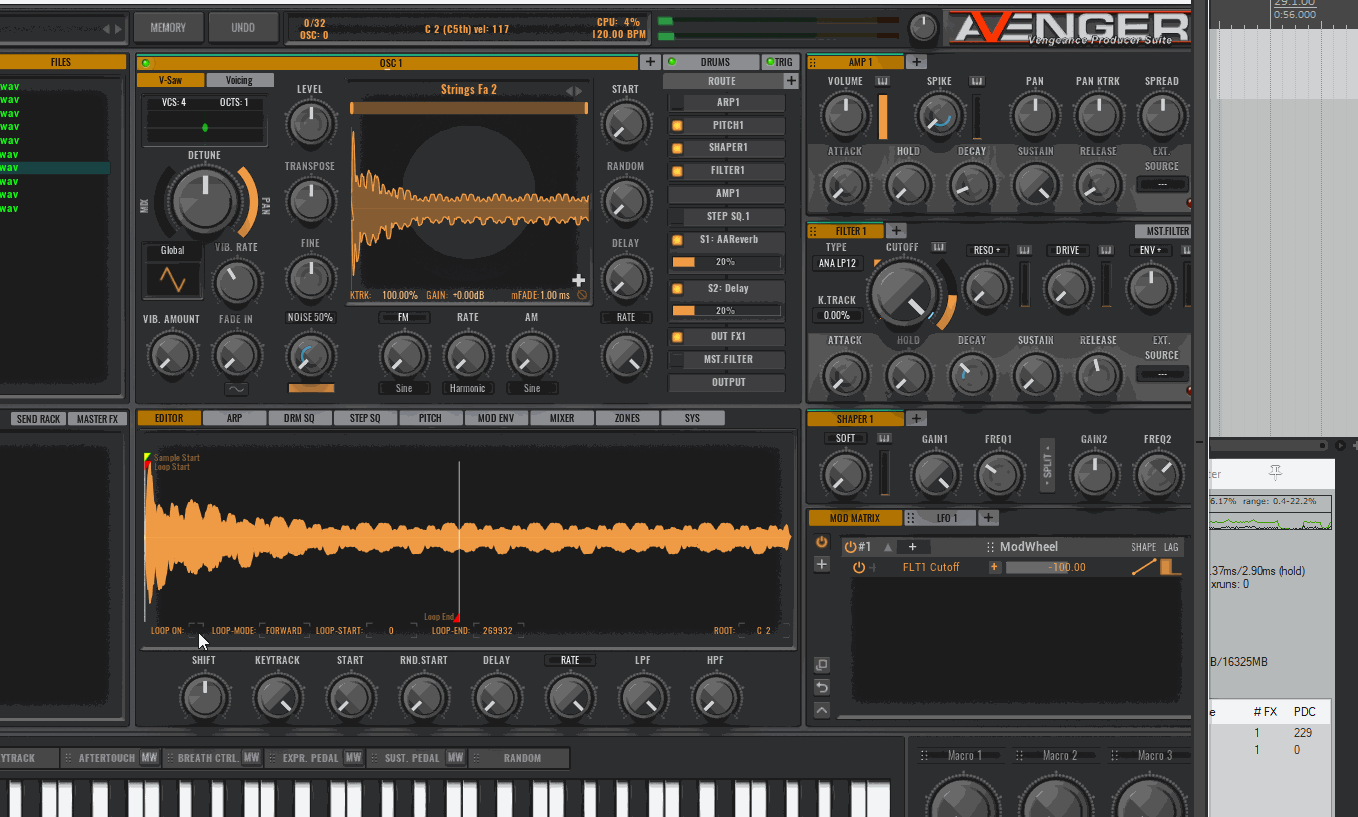Open the Sine dropdown under FM knob
The width and height of the screenshot is (1358, 817).
click(x=403, y=388)
